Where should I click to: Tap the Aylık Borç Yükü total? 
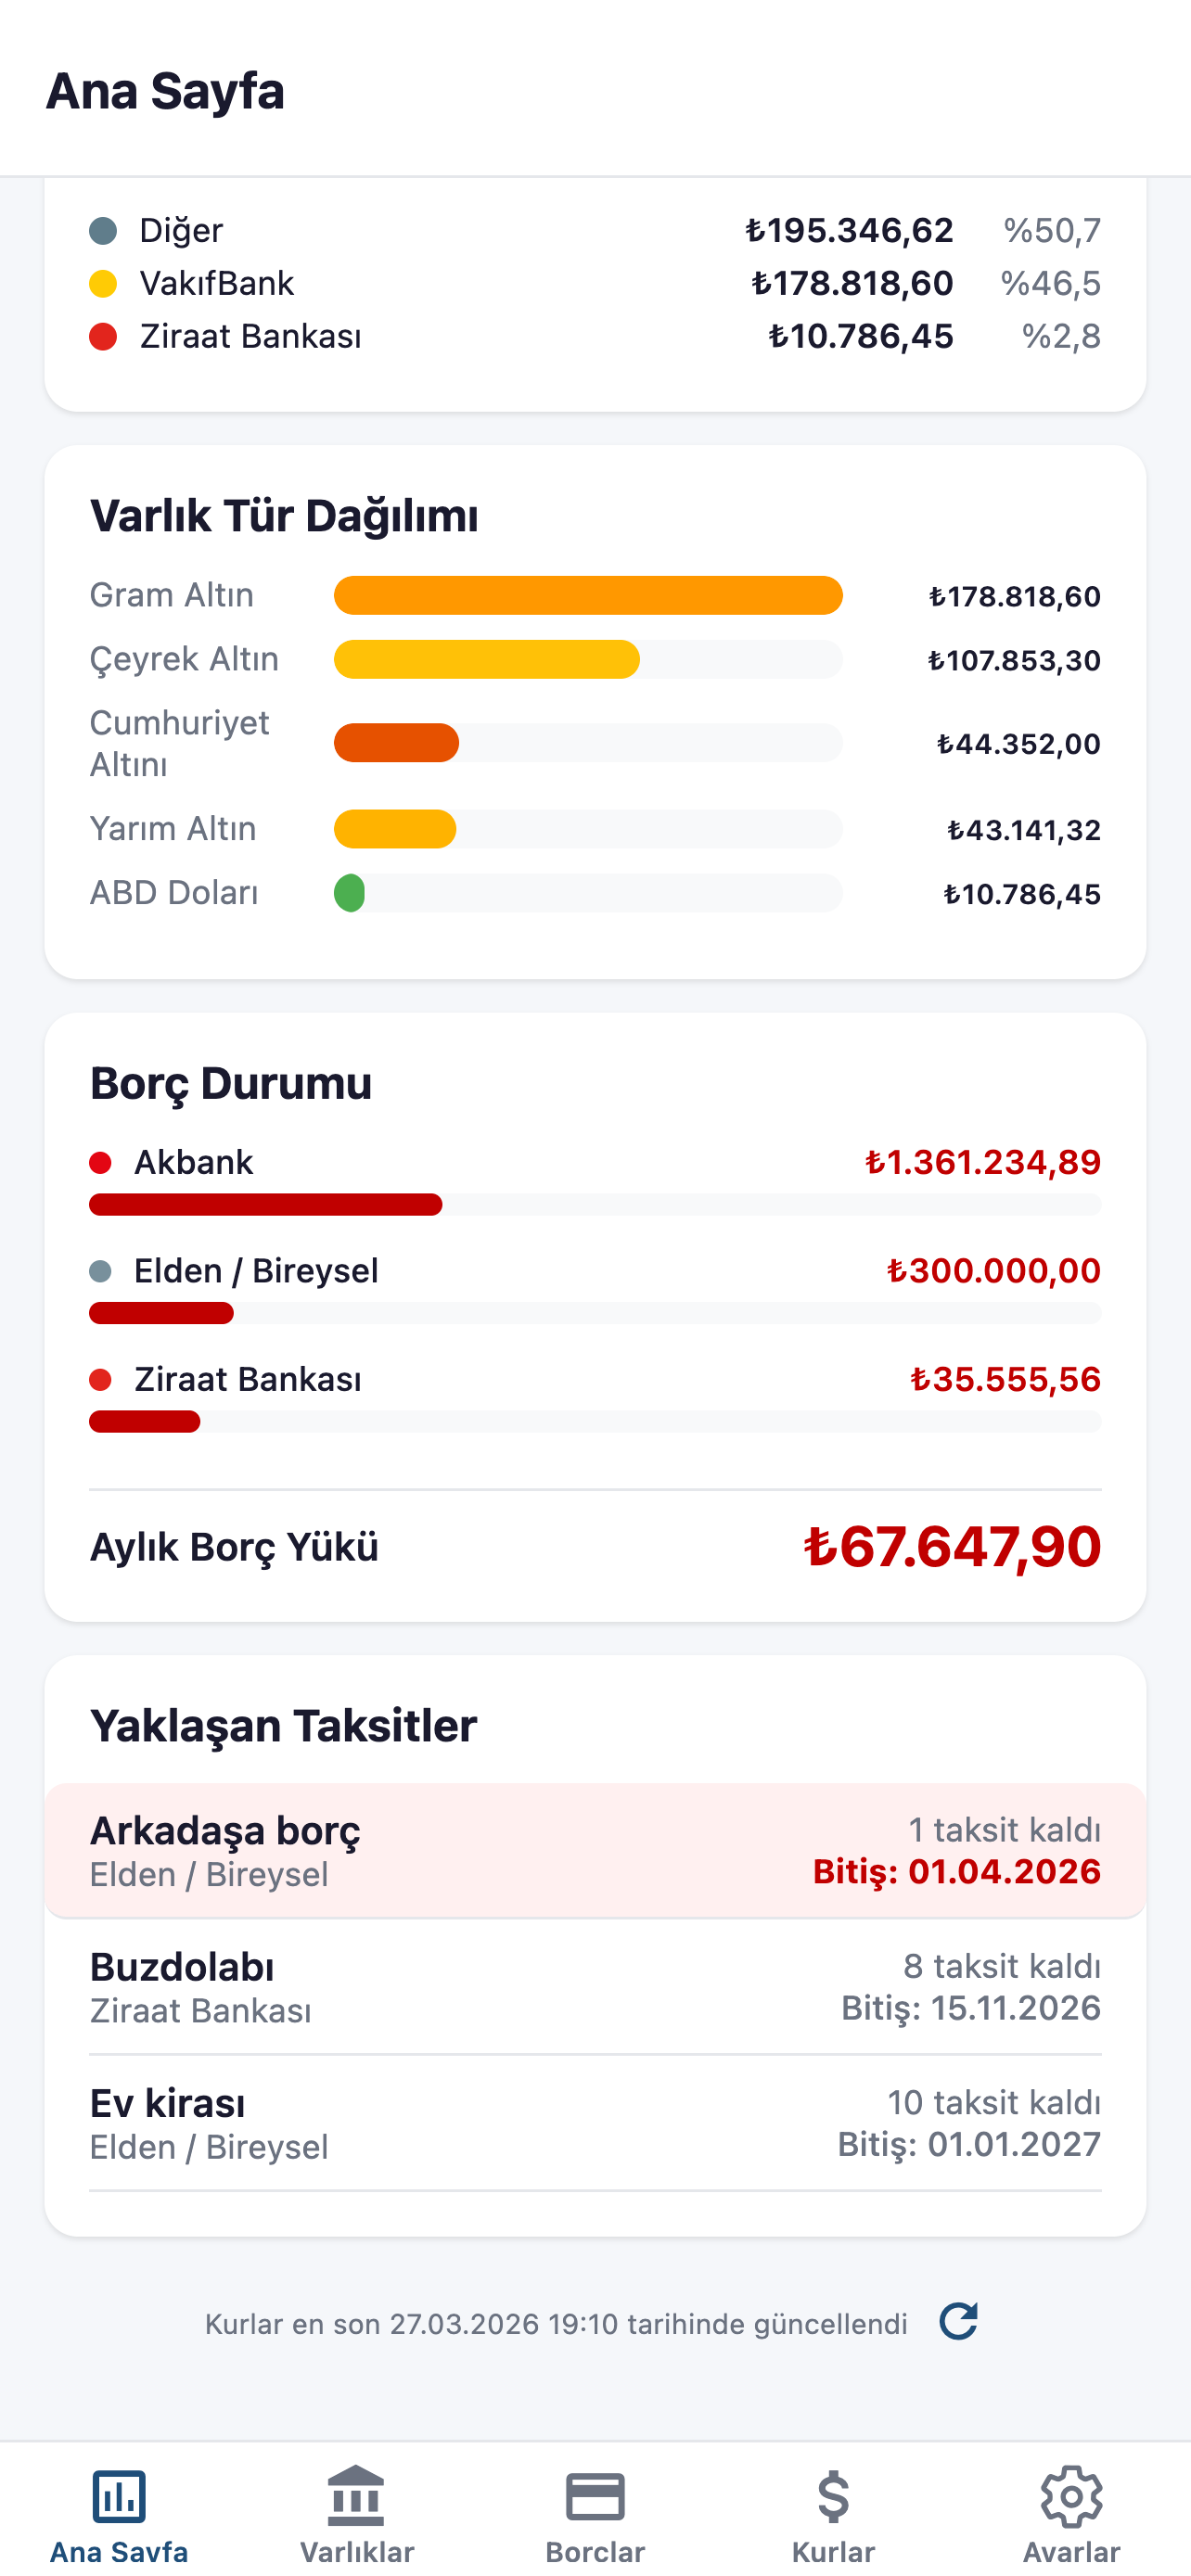point(952,1546)
